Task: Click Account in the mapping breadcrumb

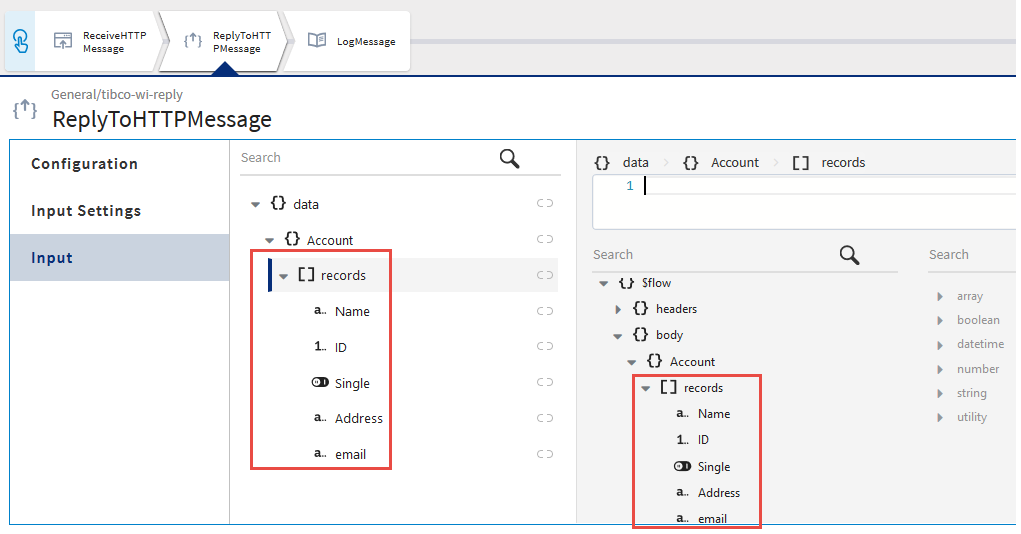Action: coord(734,162)
